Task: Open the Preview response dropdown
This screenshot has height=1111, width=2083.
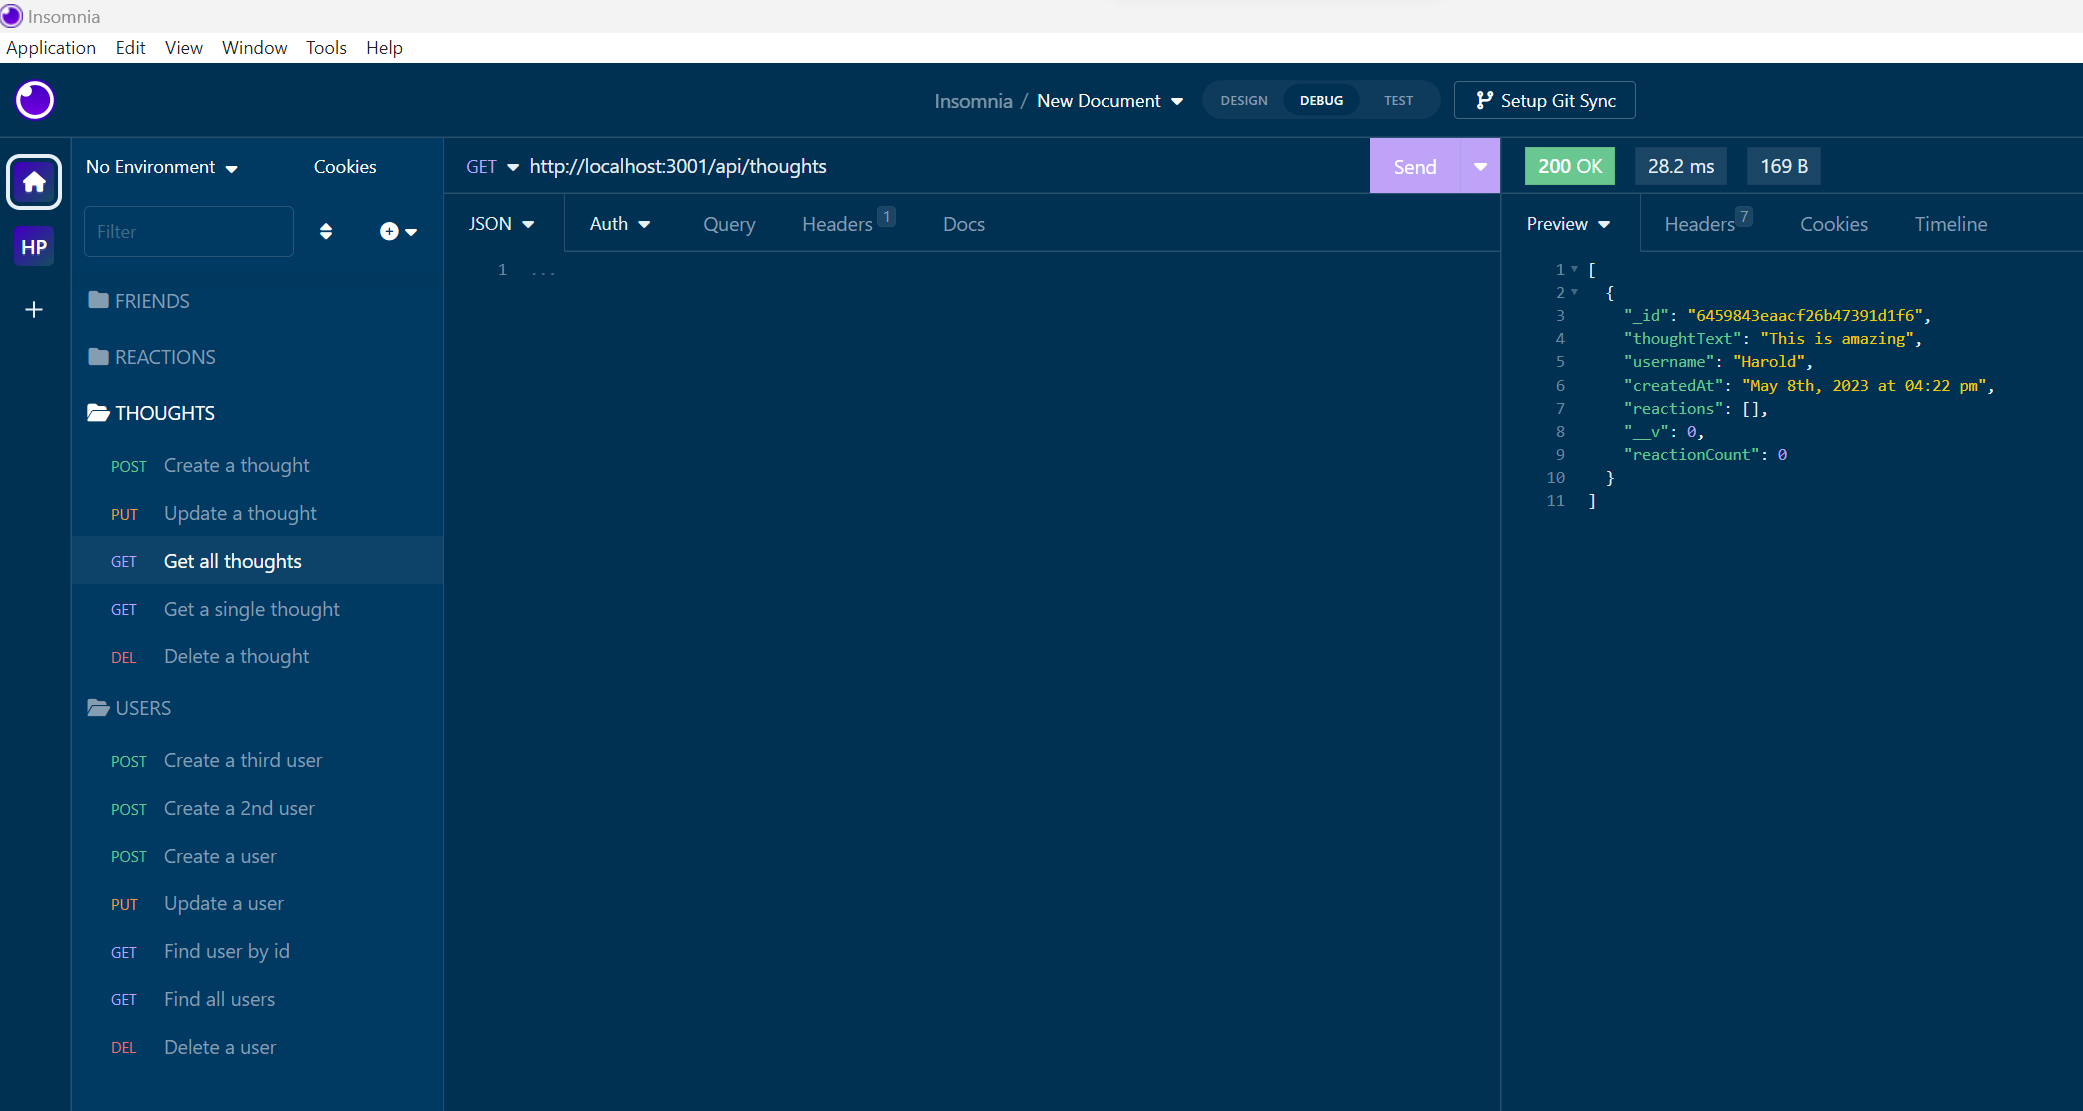Action: click(1566, 224)
